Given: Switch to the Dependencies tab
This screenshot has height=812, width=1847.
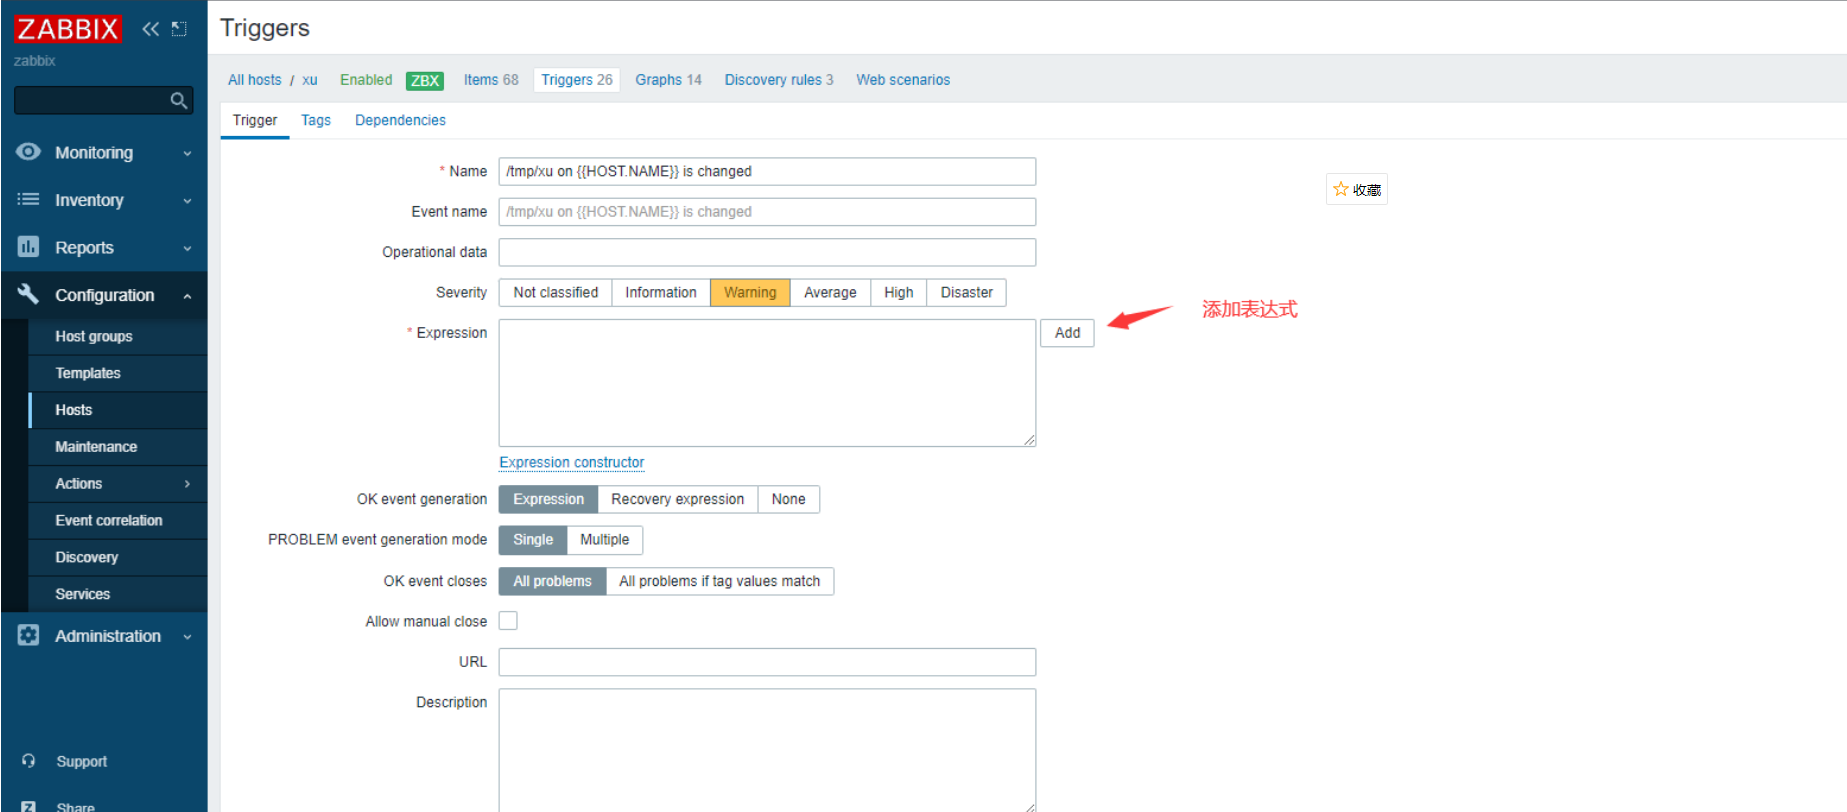Looking at the screenshot, I should [x=400, y=120].
